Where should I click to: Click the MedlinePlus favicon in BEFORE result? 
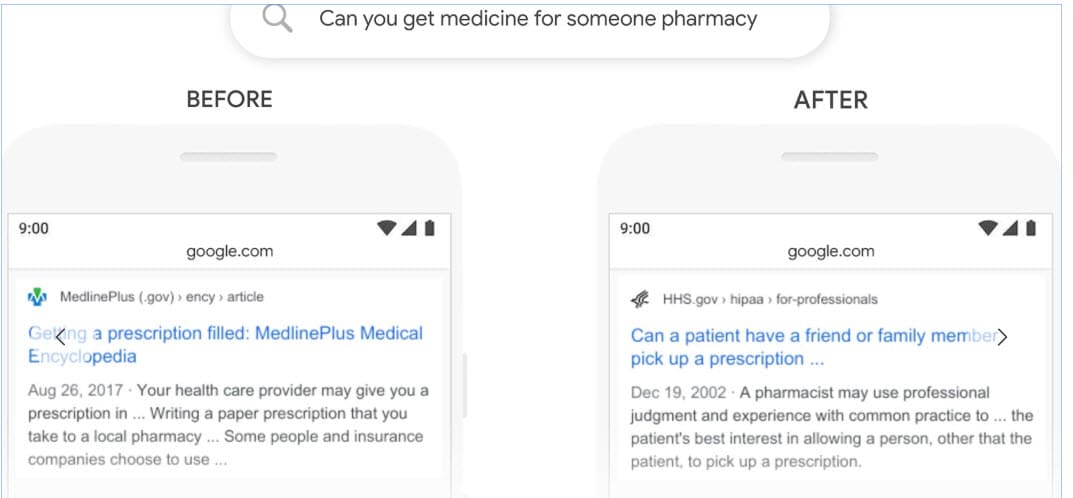point(37,298)
